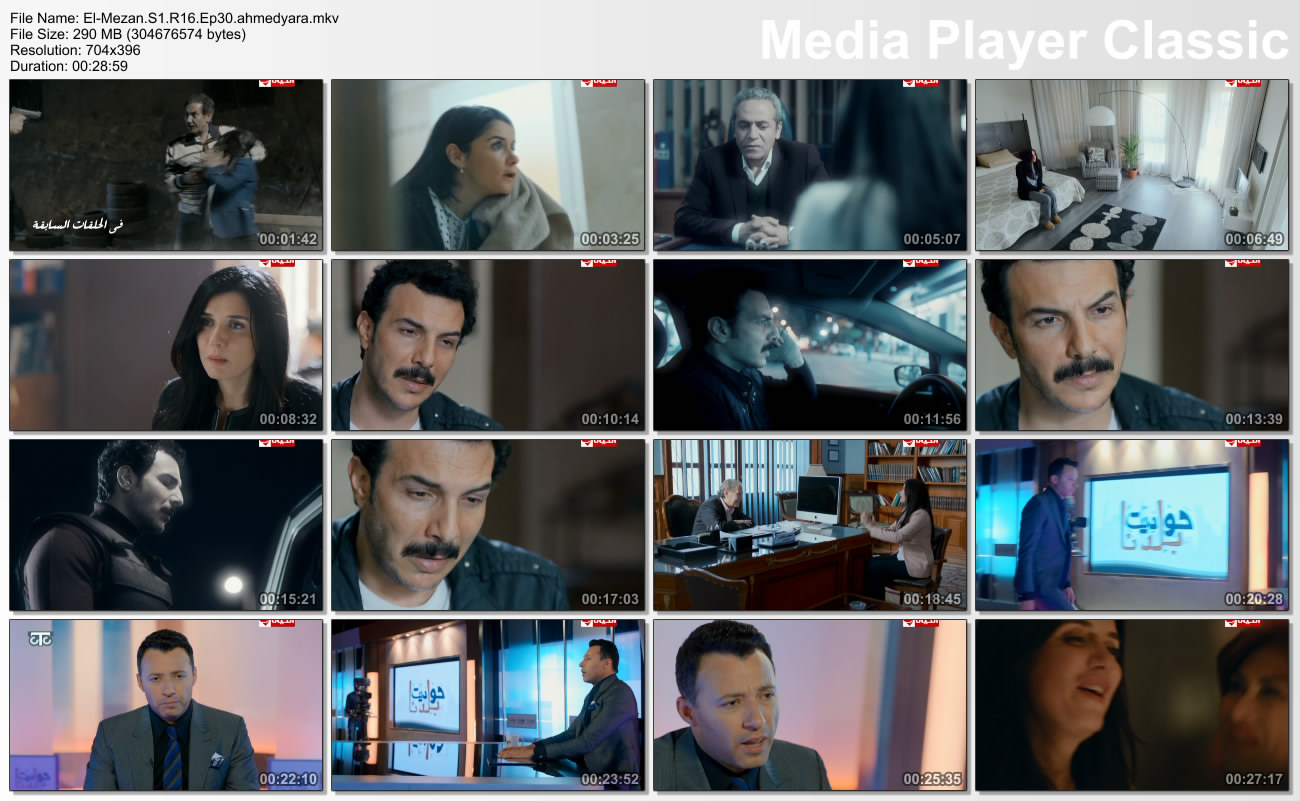
Task: Click the Arabic caption on the first thumbnail
Action: 79,225
